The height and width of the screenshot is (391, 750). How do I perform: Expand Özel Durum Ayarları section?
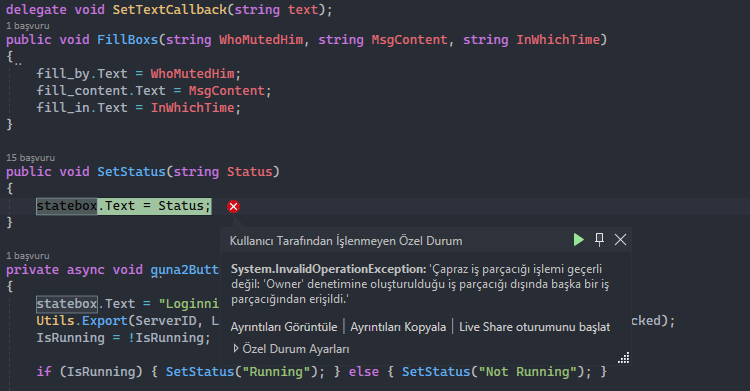(x=291, y=349)
